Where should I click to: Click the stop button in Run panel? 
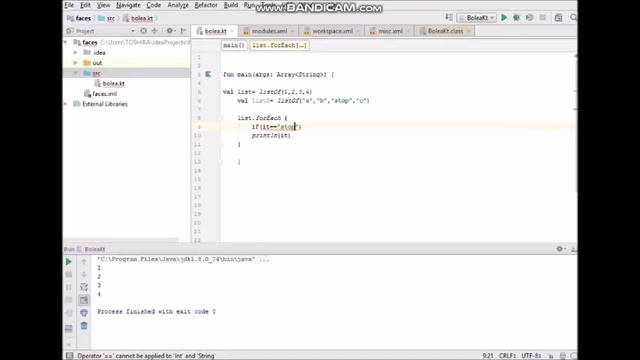point(69,275)
